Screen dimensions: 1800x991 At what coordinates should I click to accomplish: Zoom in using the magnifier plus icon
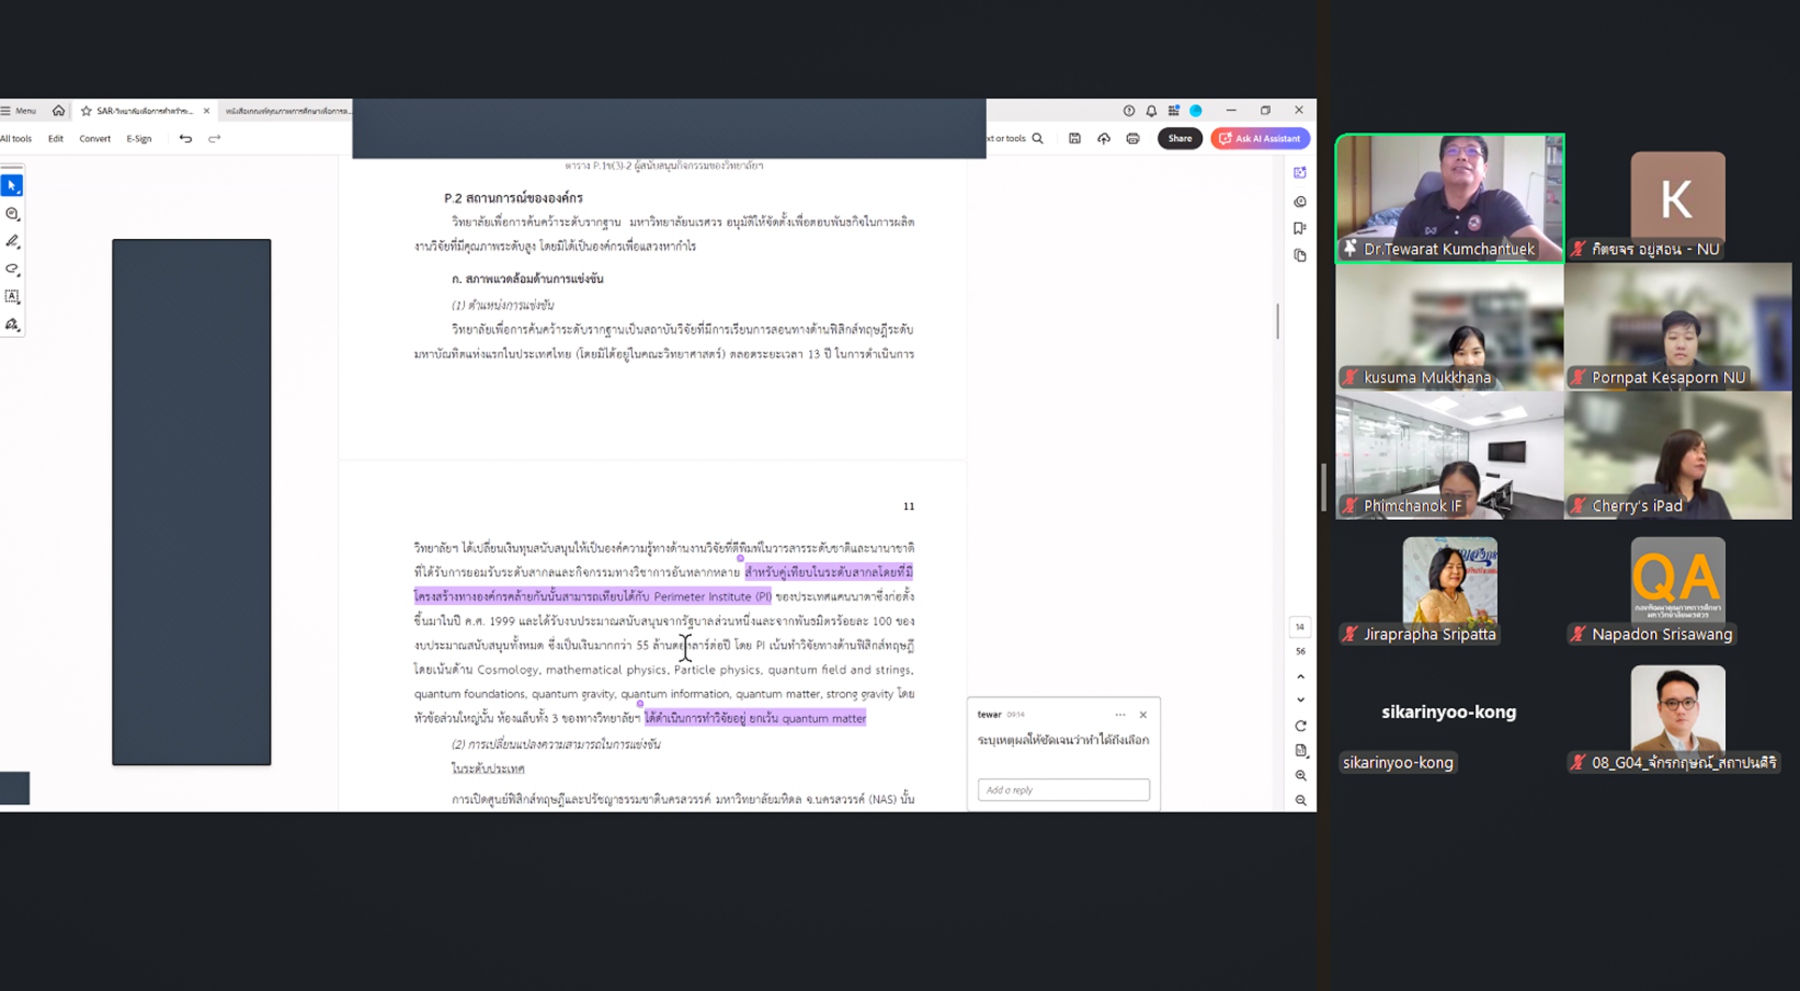pos(1300,776)
